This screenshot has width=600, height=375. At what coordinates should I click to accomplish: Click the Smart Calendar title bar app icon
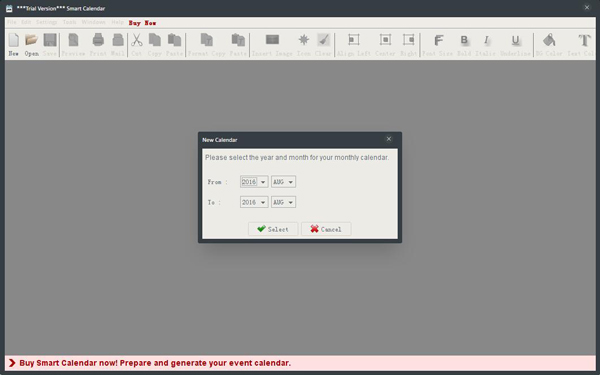(9, 8)
